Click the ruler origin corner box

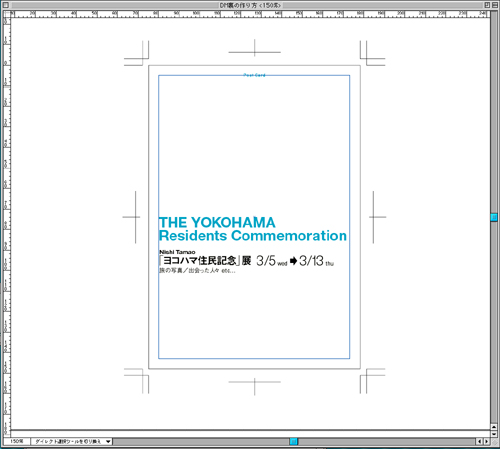coord(7,14)
